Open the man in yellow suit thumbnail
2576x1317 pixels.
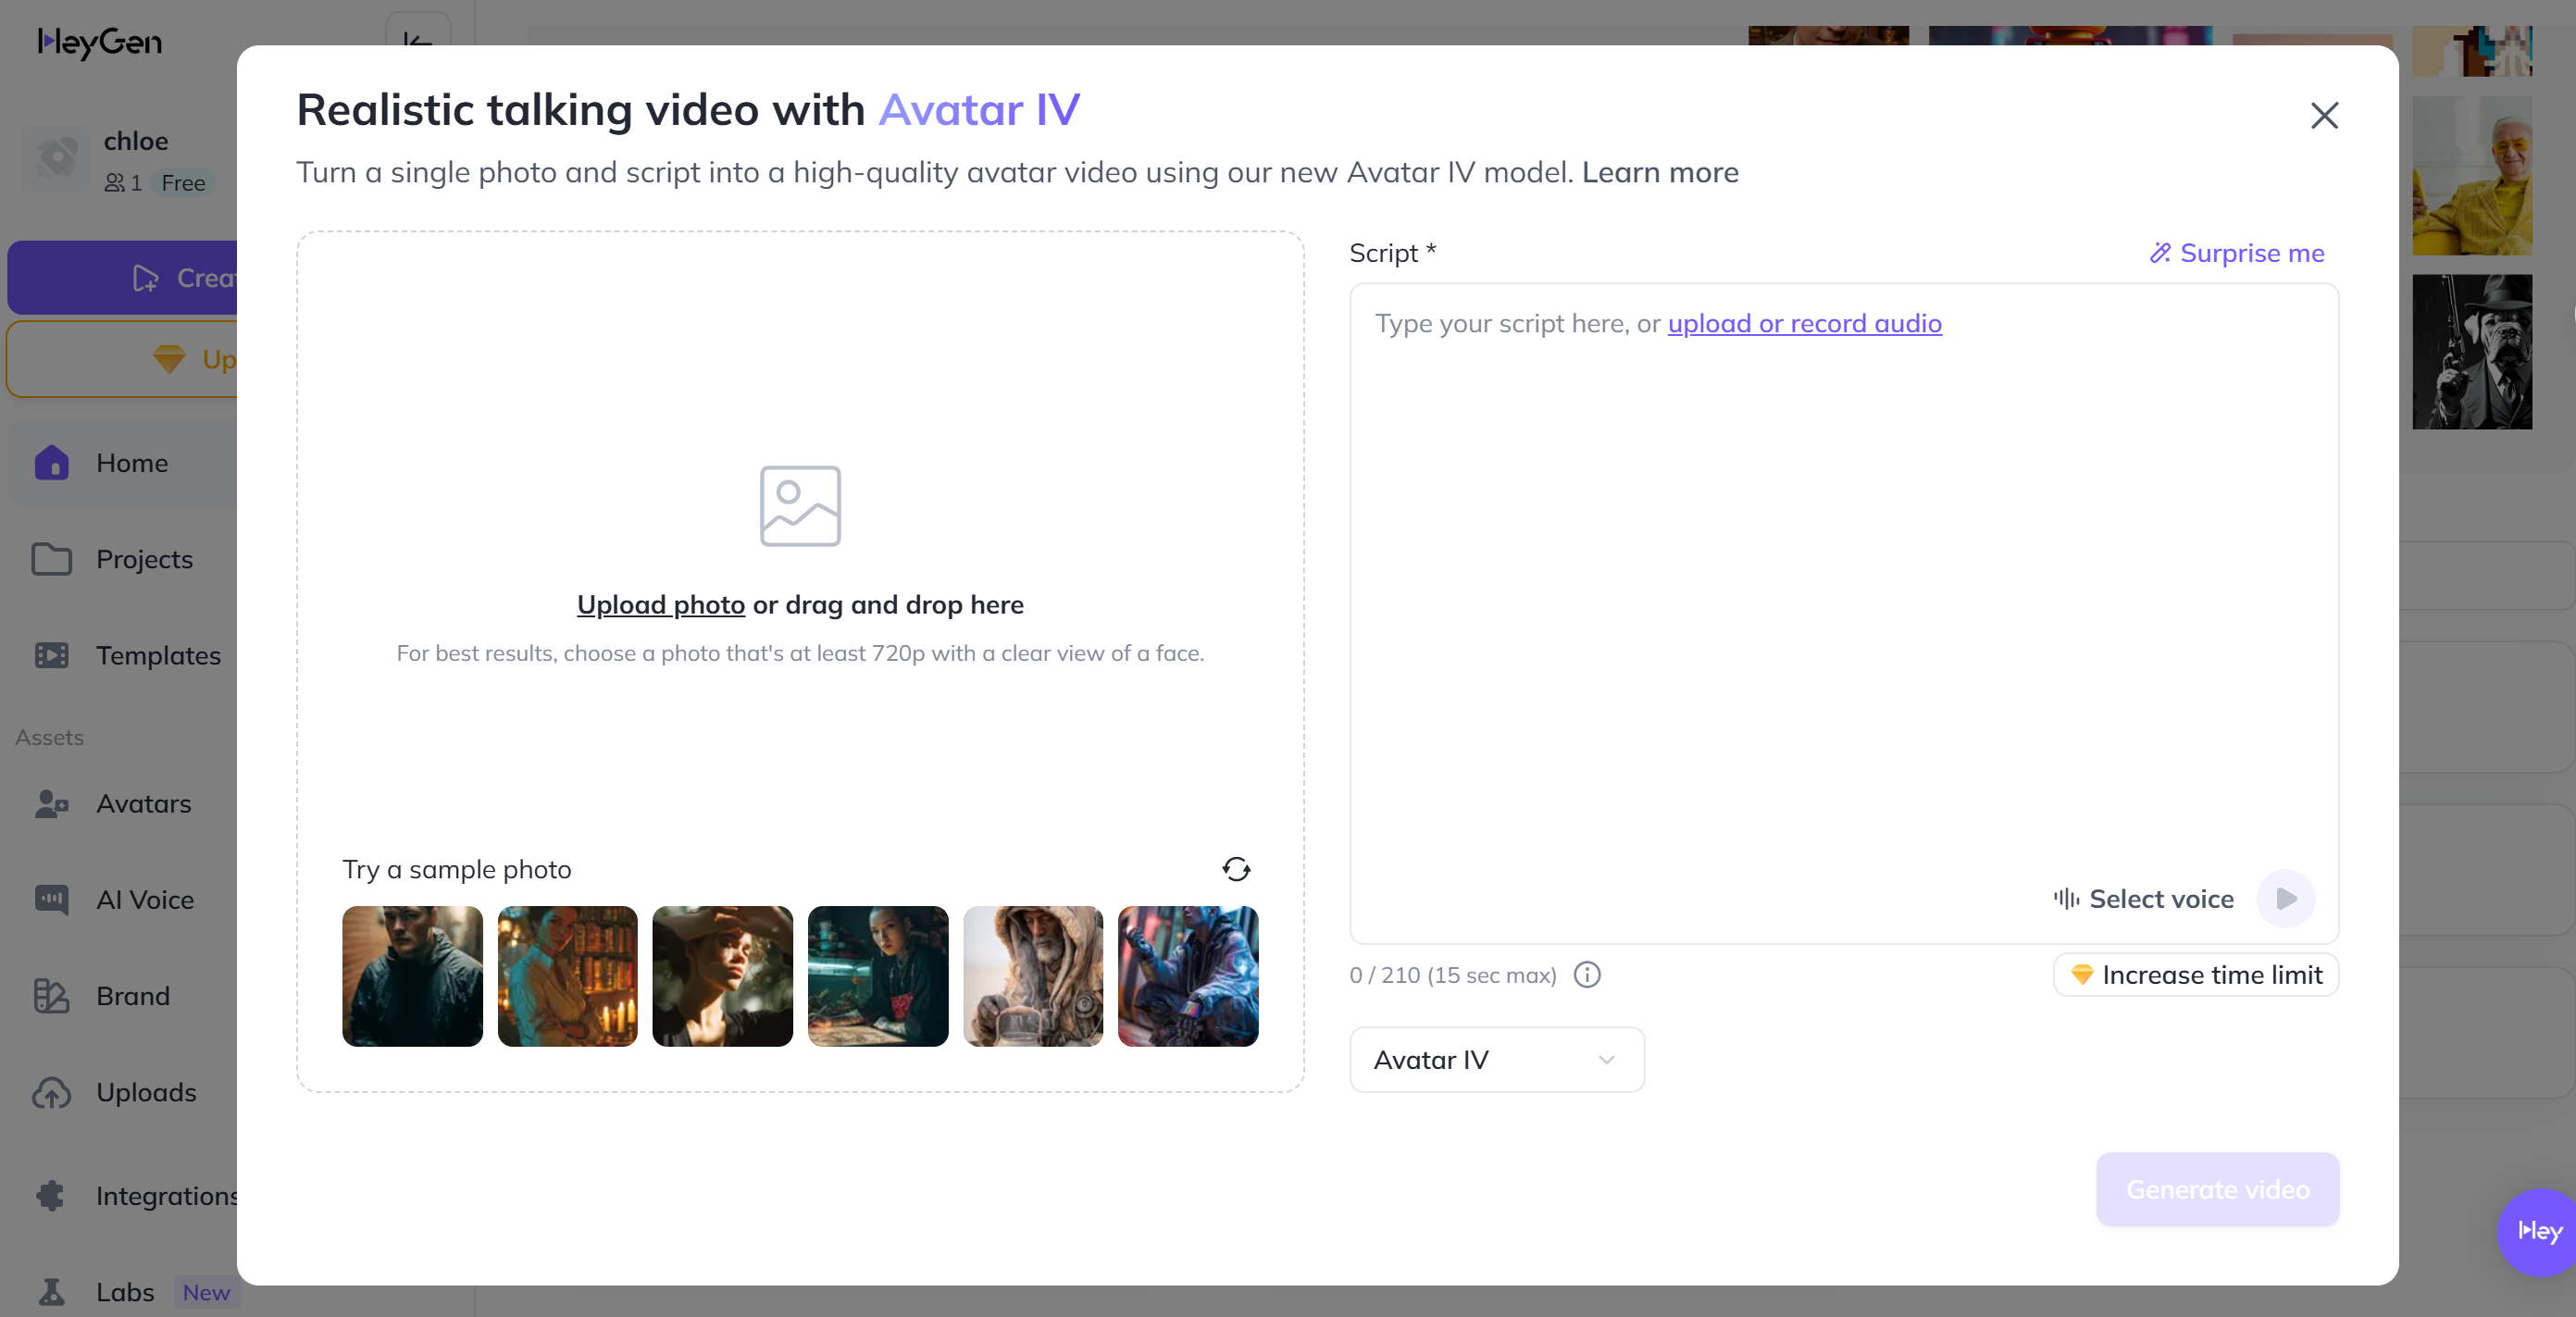pyautogui.click(x=2472, y=176)
